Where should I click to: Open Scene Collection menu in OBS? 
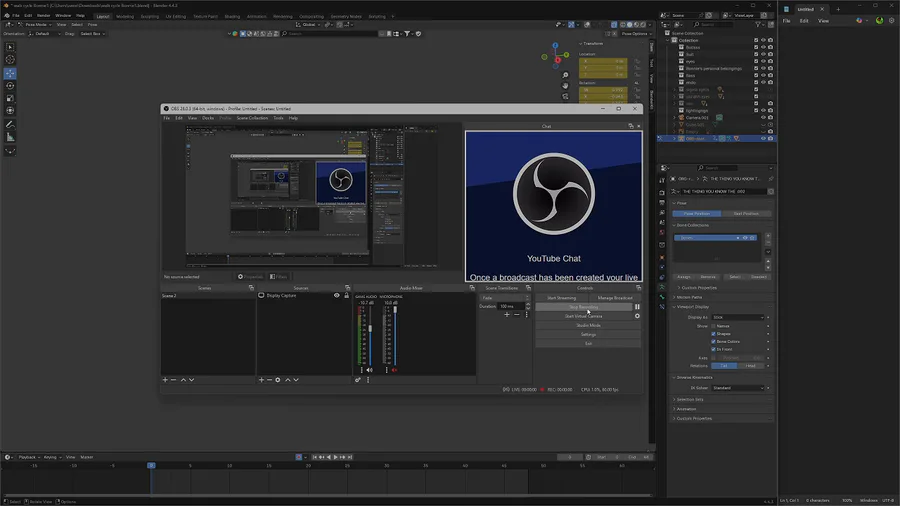[x=252, y=118]
